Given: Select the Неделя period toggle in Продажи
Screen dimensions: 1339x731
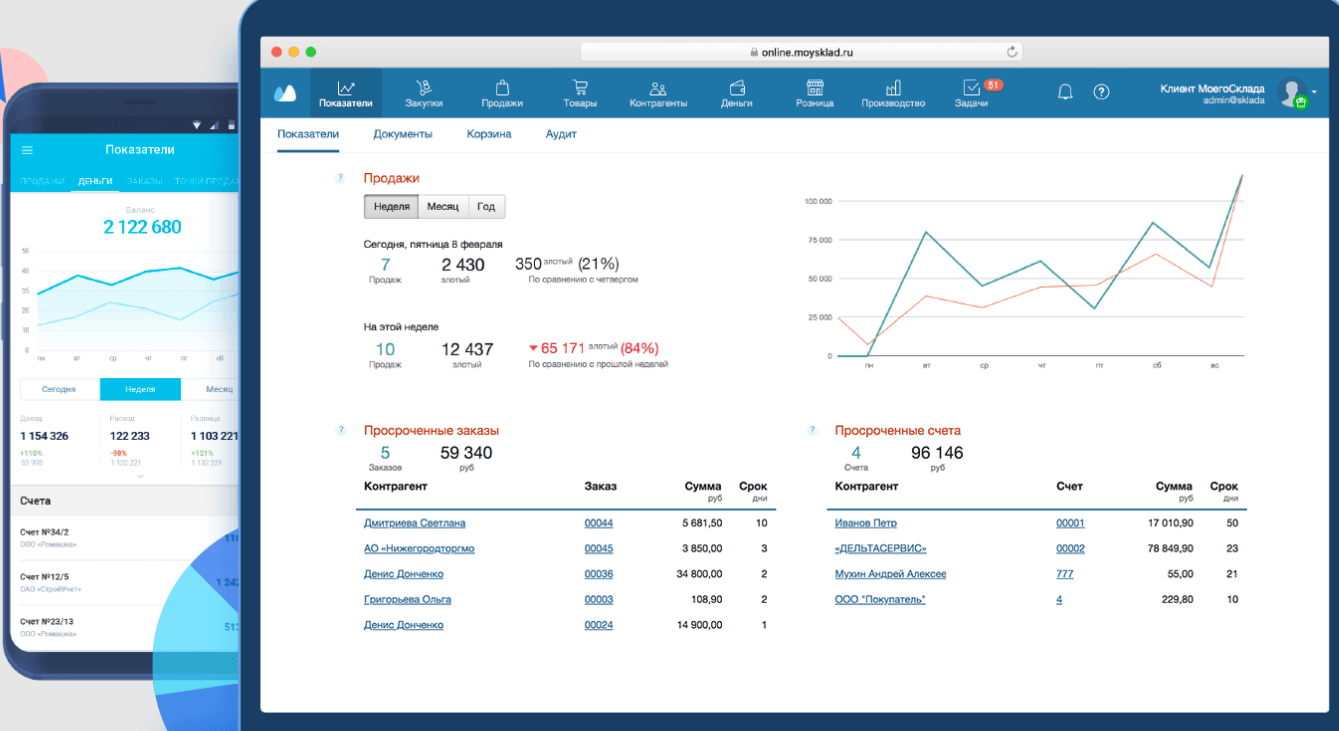Looking at the screenshot, I should (x=391, y=207).
